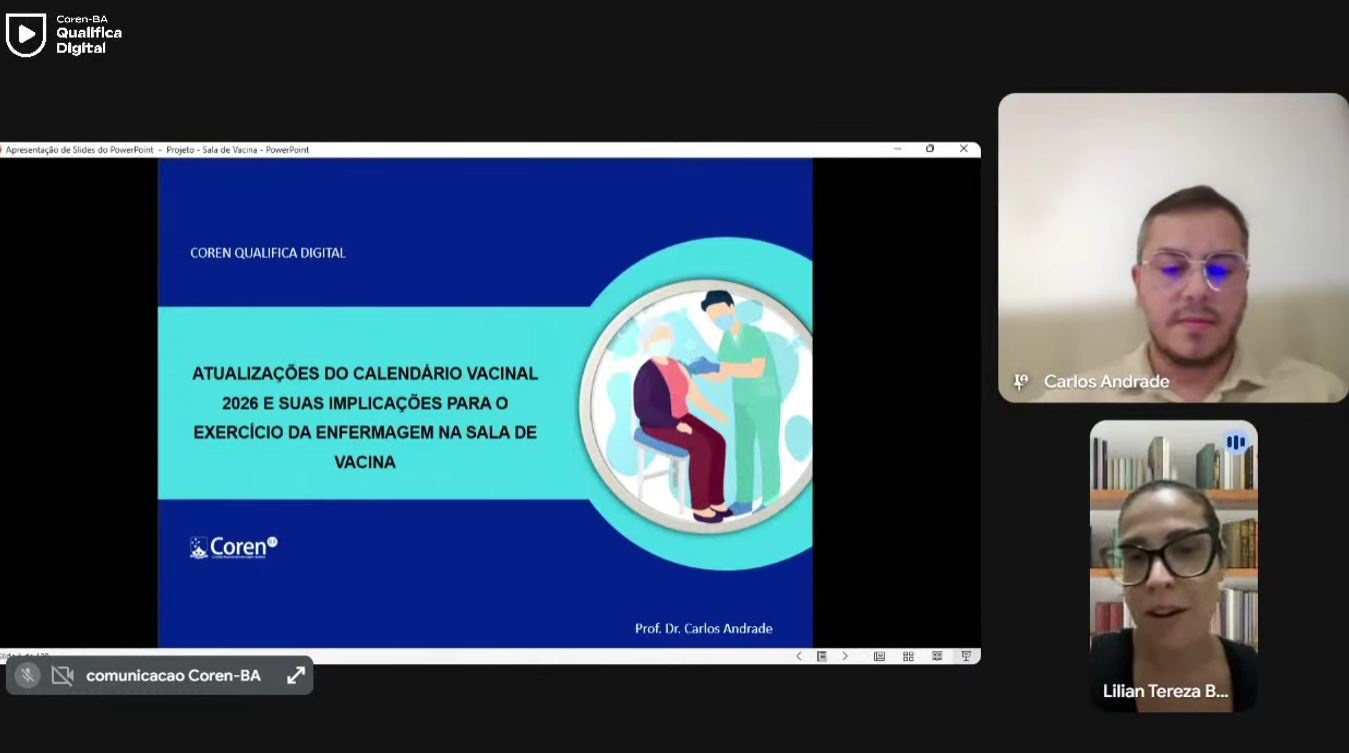Viewport: 1349px width, 753px height.
Task: Switch to Normal view icon
Action: [879, 656]
